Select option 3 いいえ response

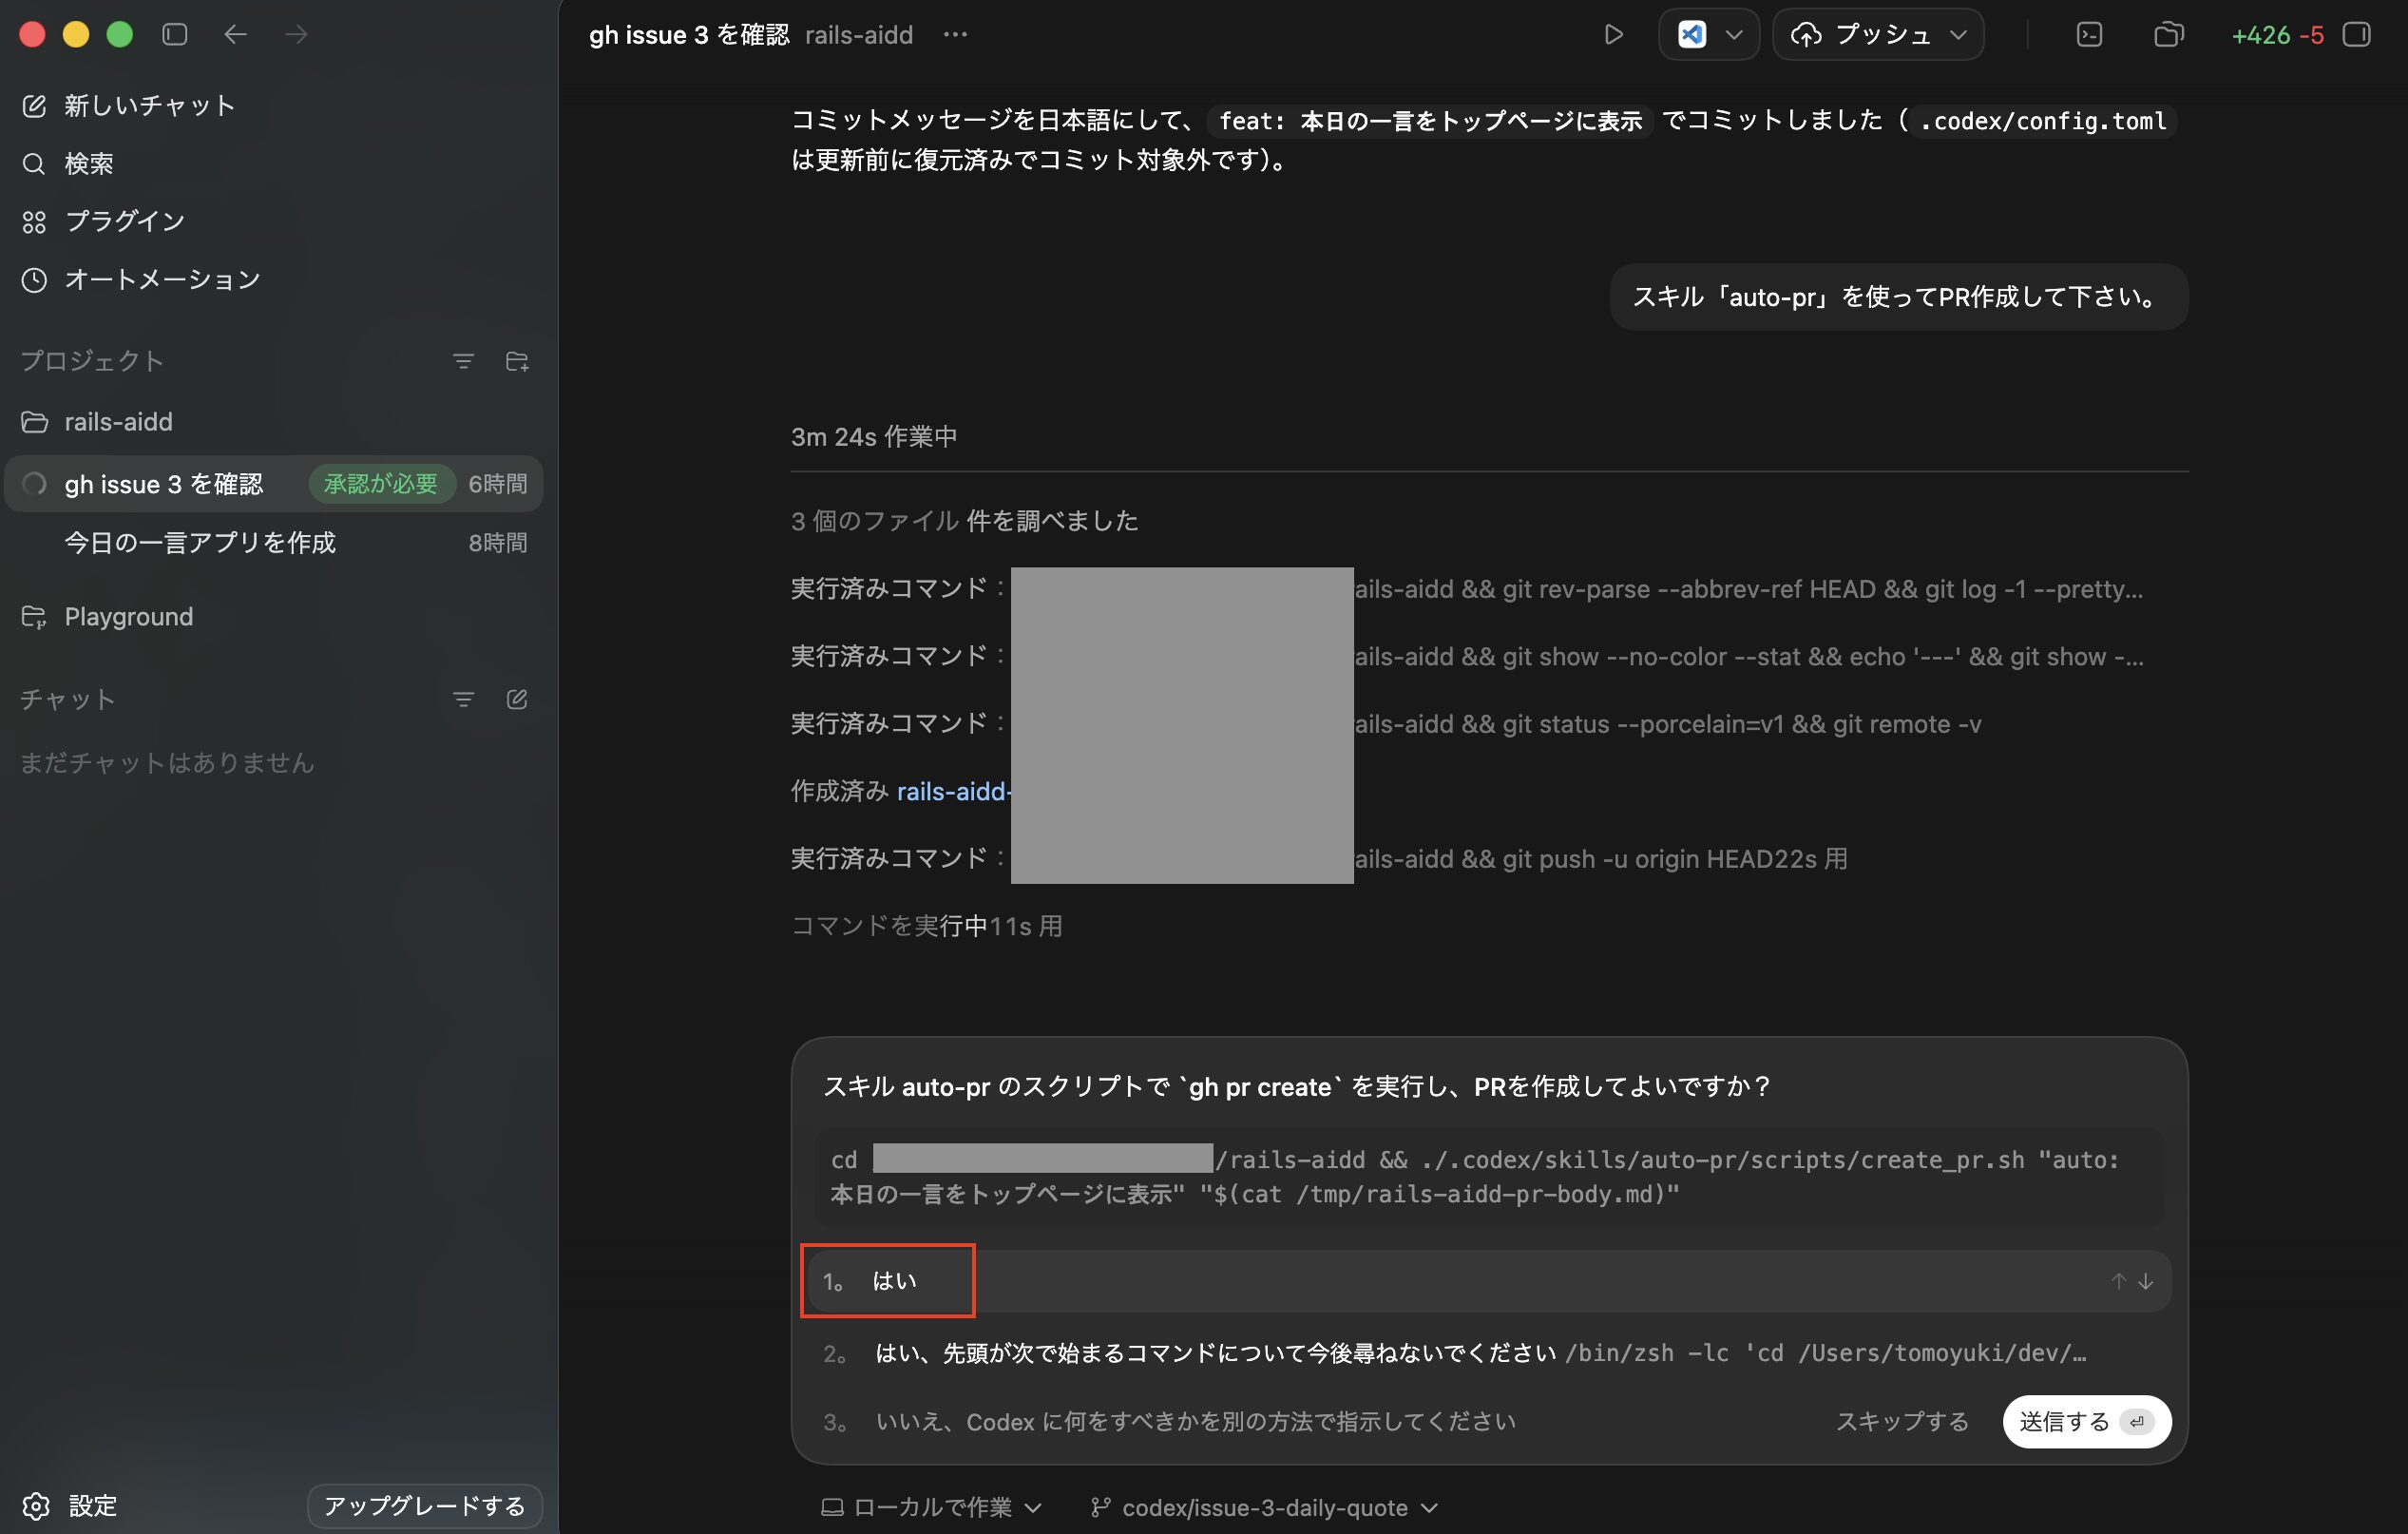[1195, 1421]
